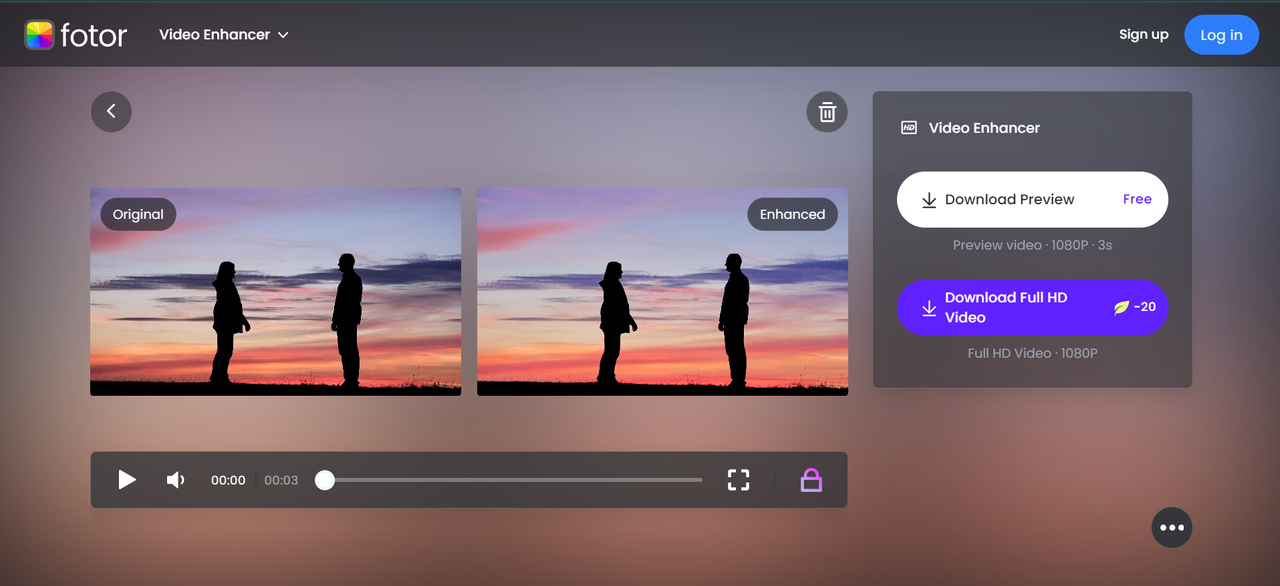Image resolution: width=1280 pixels, height=586 pixels.
Task: Click the Fotor logo icon
Action: click(x=39, y=35)
